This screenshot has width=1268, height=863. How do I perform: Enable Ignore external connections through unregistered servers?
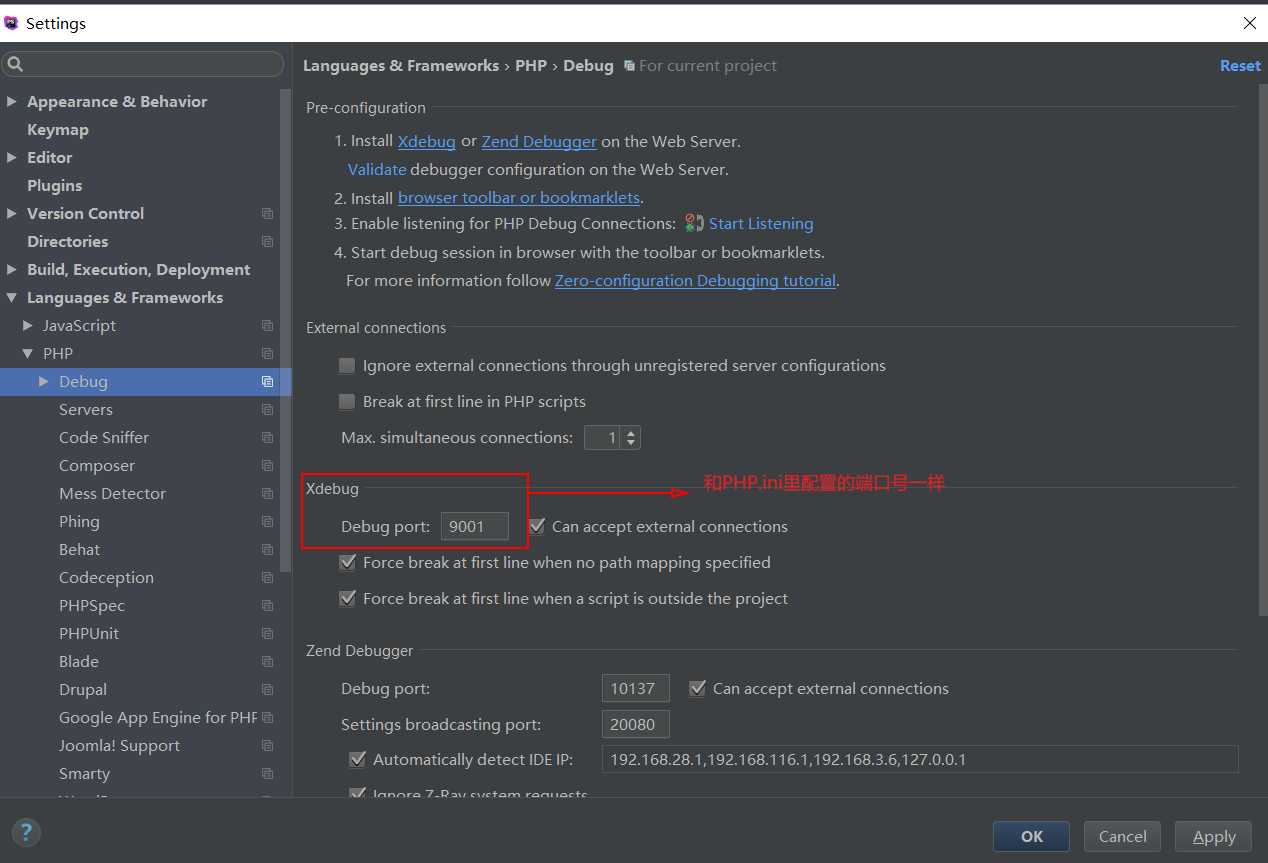(347, 365)
